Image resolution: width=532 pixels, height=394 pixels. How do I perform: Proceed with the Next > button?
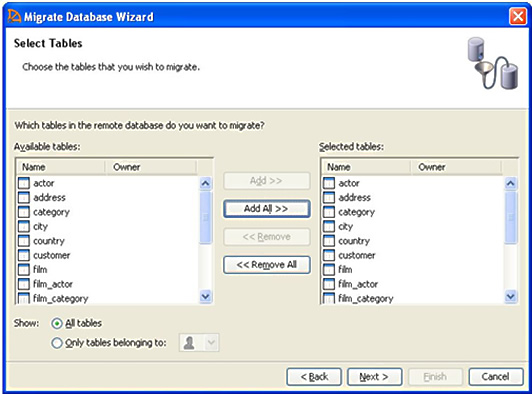point(375,377)
